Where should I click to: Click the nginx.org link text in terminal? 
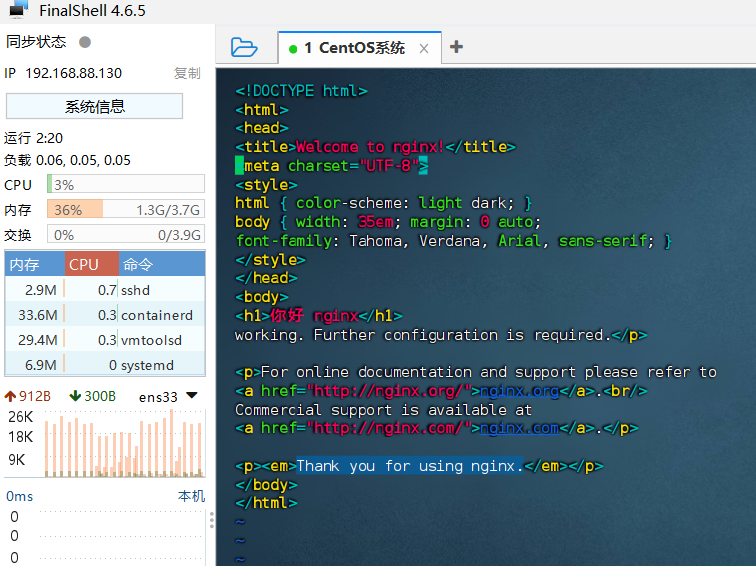point(519,391)
